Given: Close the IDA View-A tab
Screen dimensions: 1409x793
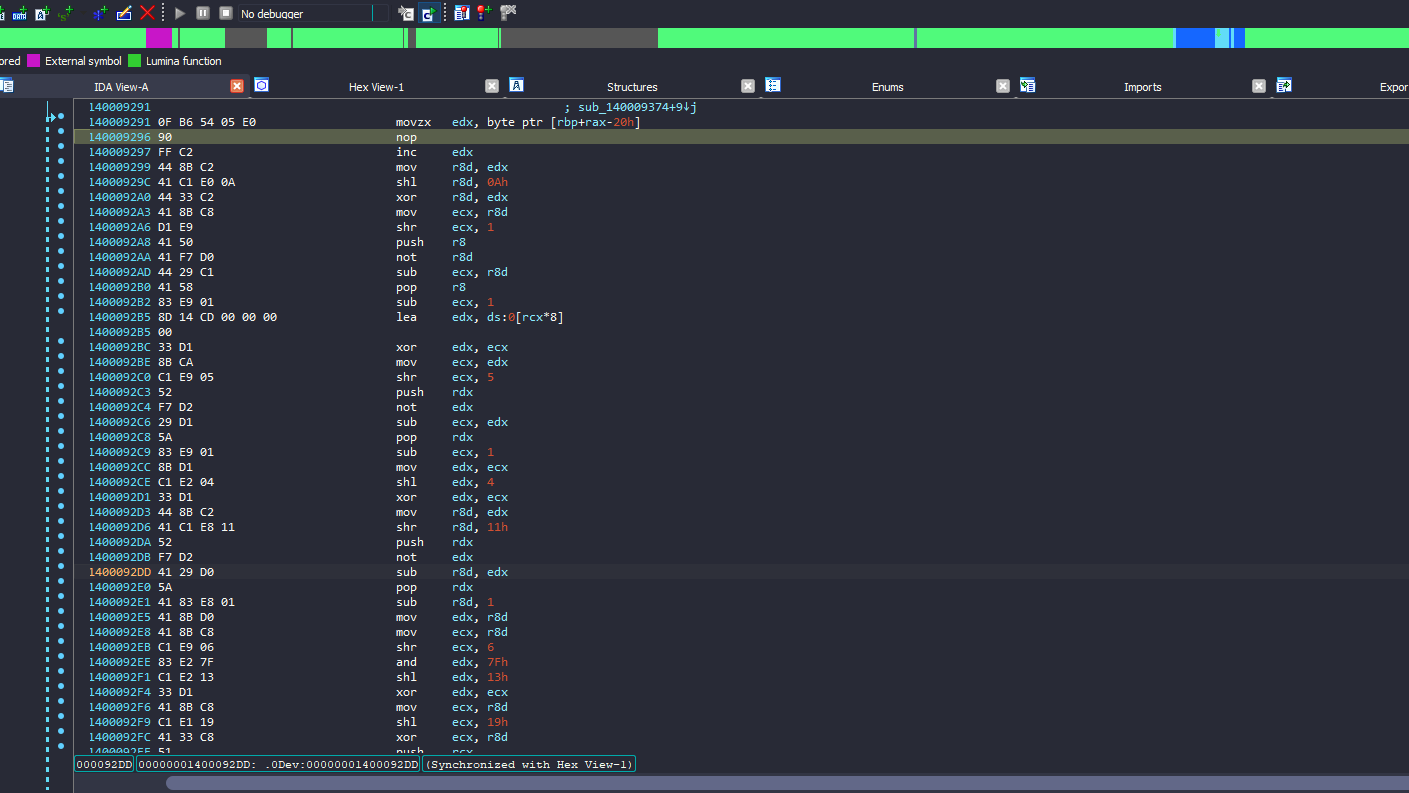Looking at the screenshot, I should [x=237, y=87].
